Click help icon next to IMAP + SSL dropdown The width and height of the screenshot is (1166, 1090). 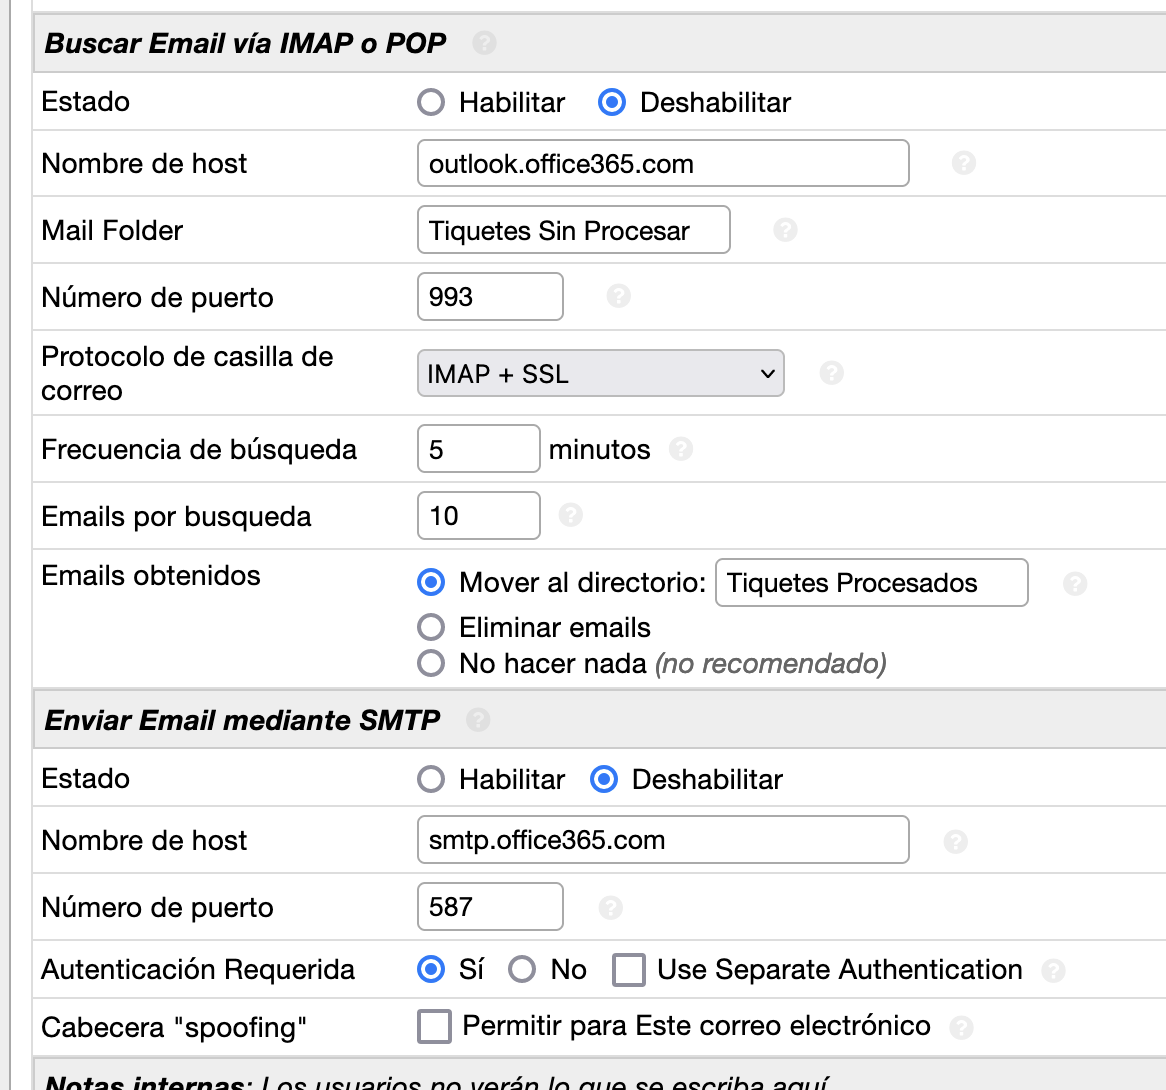point(831,373)
